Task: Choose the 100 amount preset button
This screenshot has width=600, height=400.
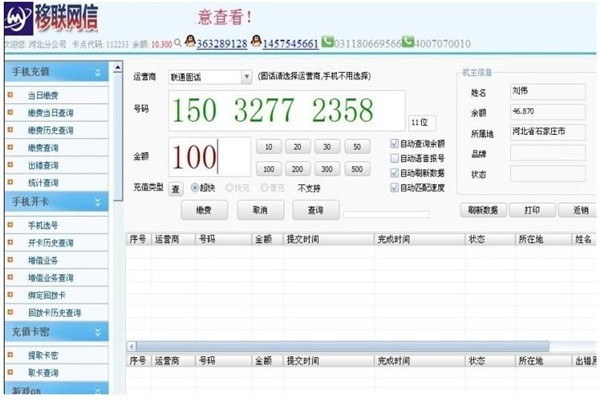Action: pos(269,169)
